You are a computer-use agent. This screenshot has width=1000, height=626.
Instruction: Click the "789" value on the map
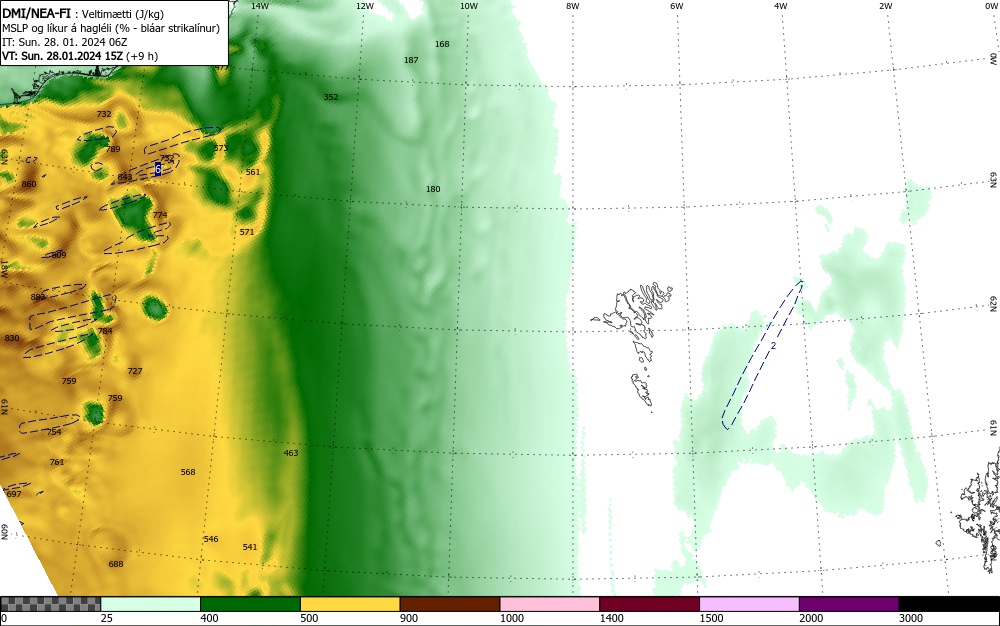click(113, 149)
